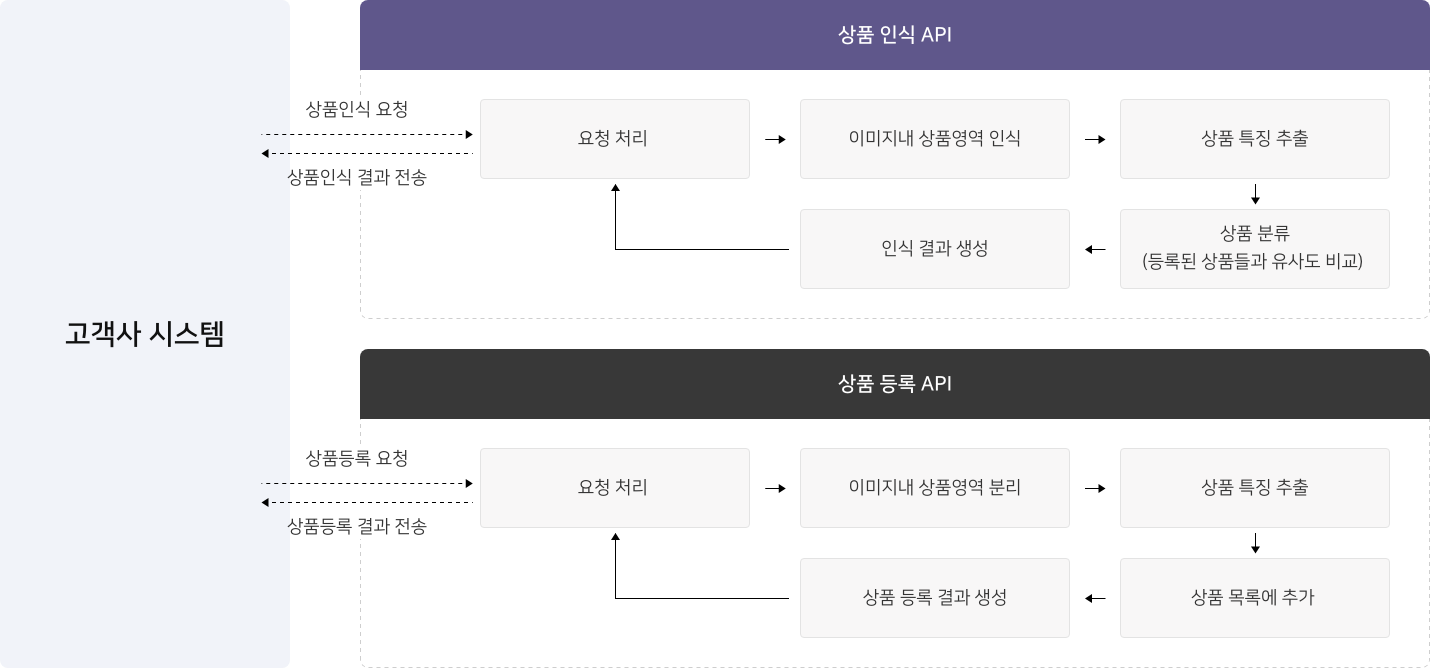This screenshot has height=668, width=1430.
Task: Click 이미지내 상품영역 분리 box
Action: [x=934, y=488]
